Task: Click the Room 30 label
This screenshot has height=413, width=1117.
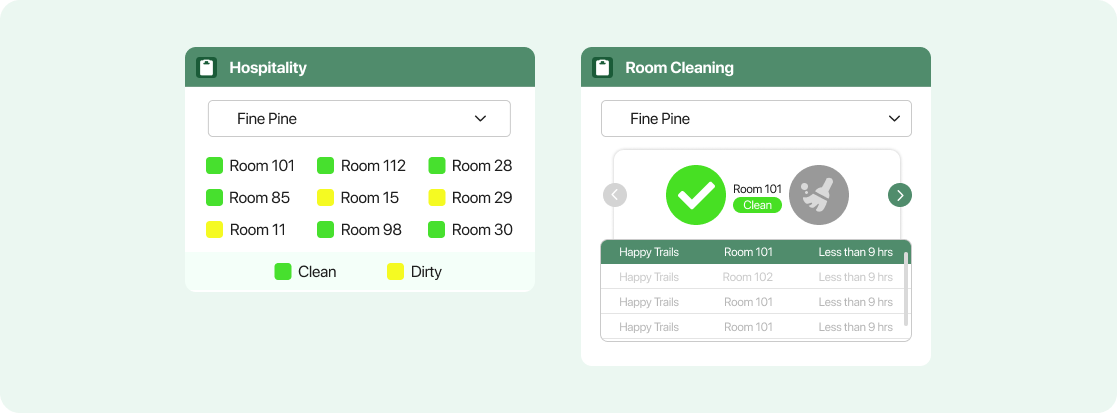Action: (x=482, y=230)
